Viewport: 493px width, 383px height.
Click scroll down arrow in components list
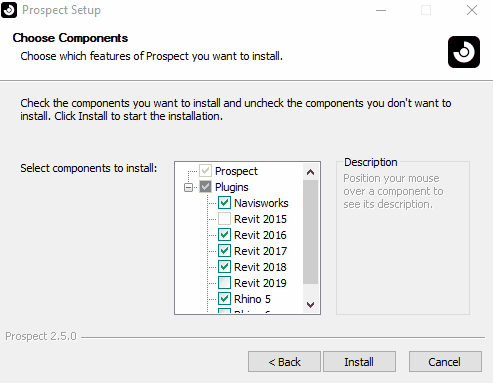(310, 305)
